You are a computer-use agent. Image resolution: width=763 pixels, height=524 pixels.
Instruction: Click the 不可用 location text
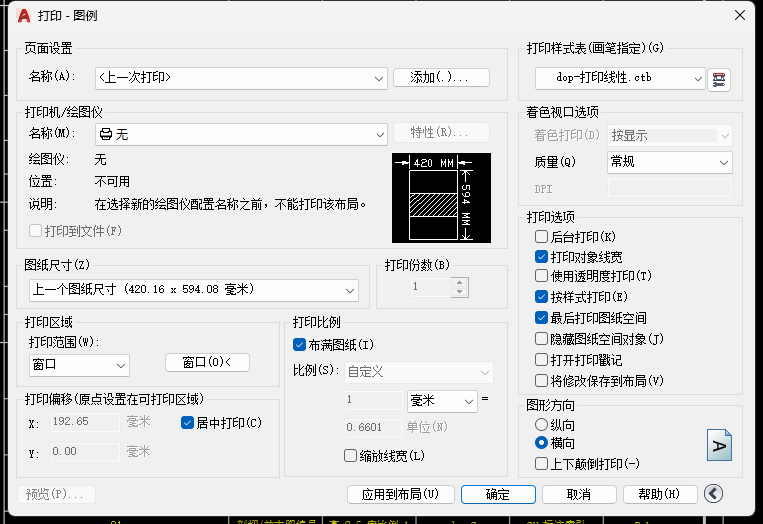(x=112, y=181)
